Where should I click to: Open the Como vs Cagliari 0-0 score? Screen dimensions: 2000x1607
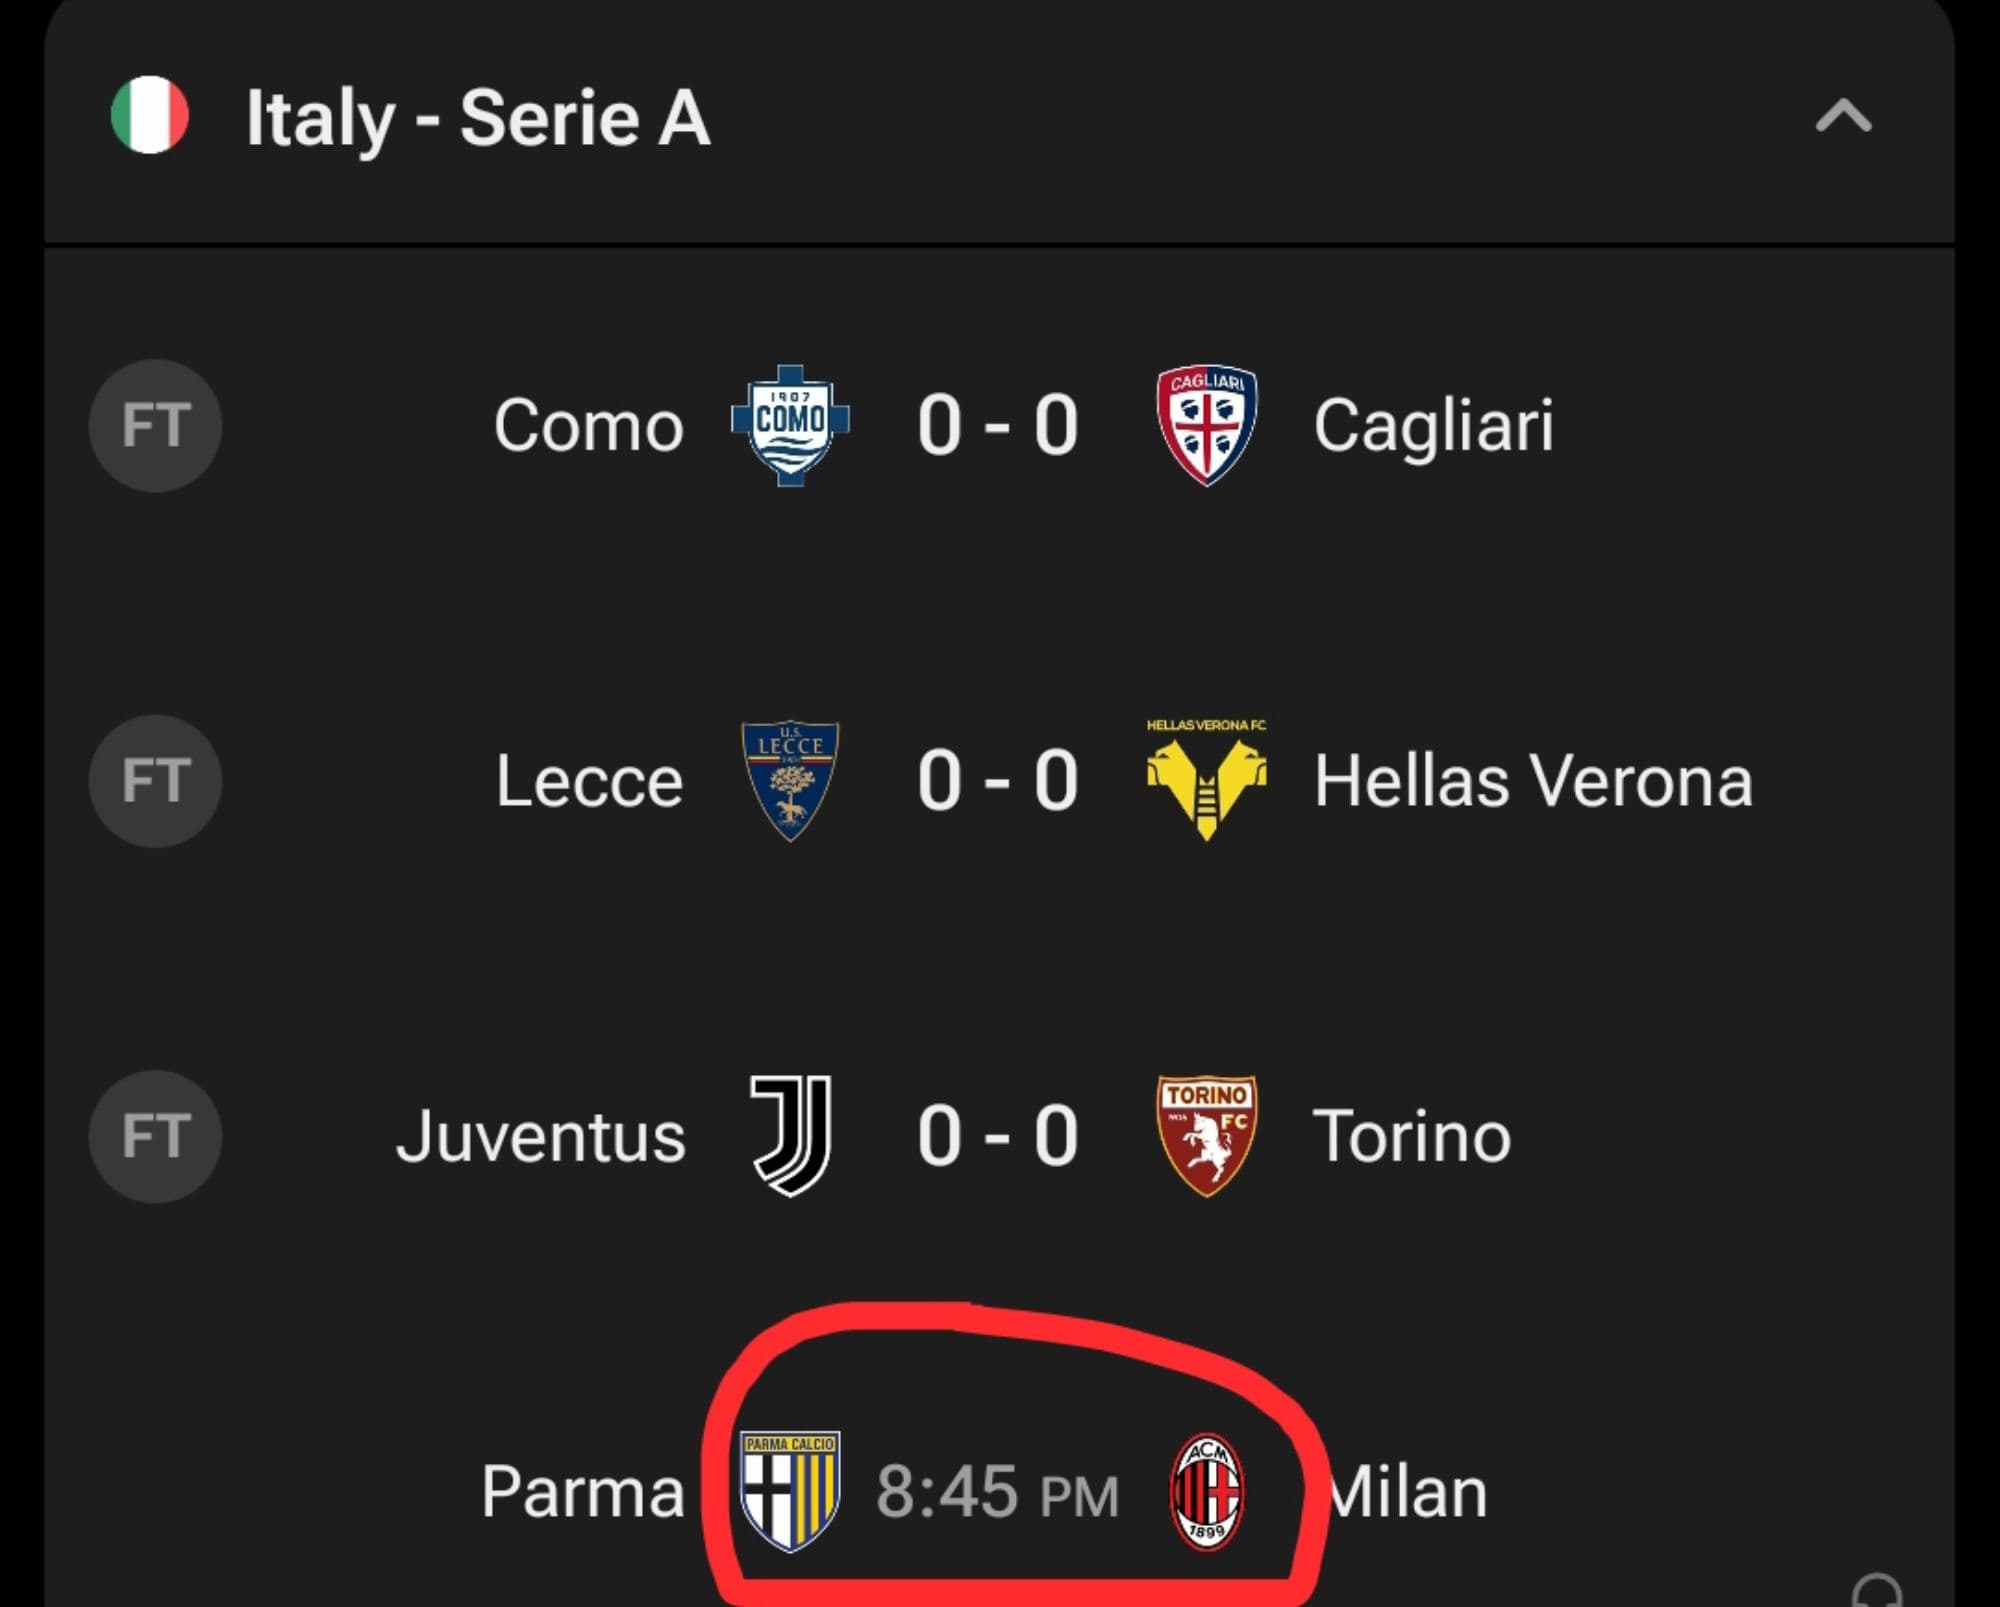tap(997, 425)
